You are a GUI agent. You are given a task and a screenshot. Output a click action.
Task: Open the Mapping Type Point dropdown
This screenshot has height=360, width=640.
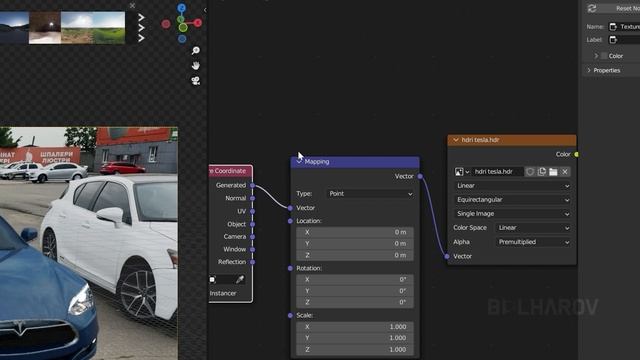pyautogui.click(x=371, y=194)
